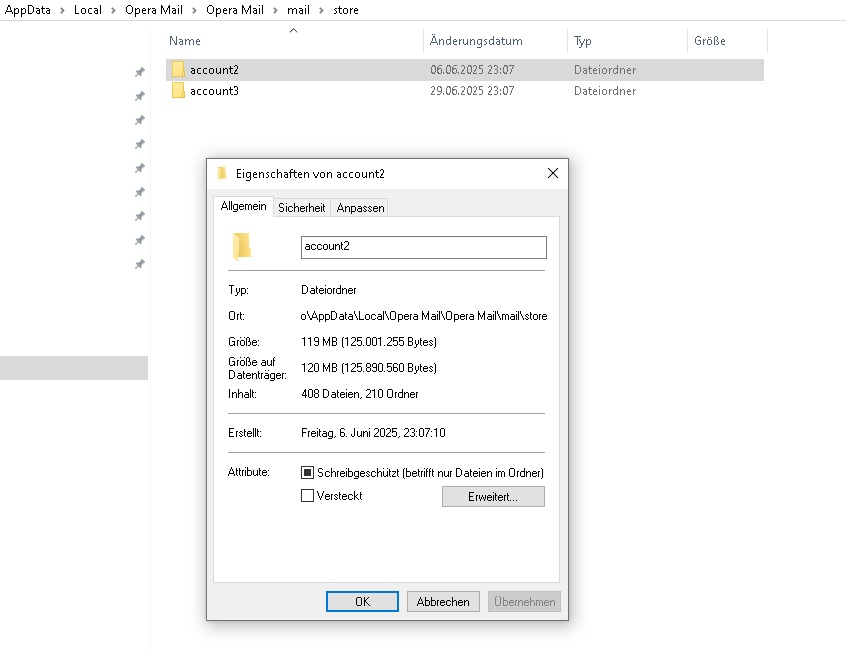Expand the breadcrumb chevron after mail

[x=321, y=10]
